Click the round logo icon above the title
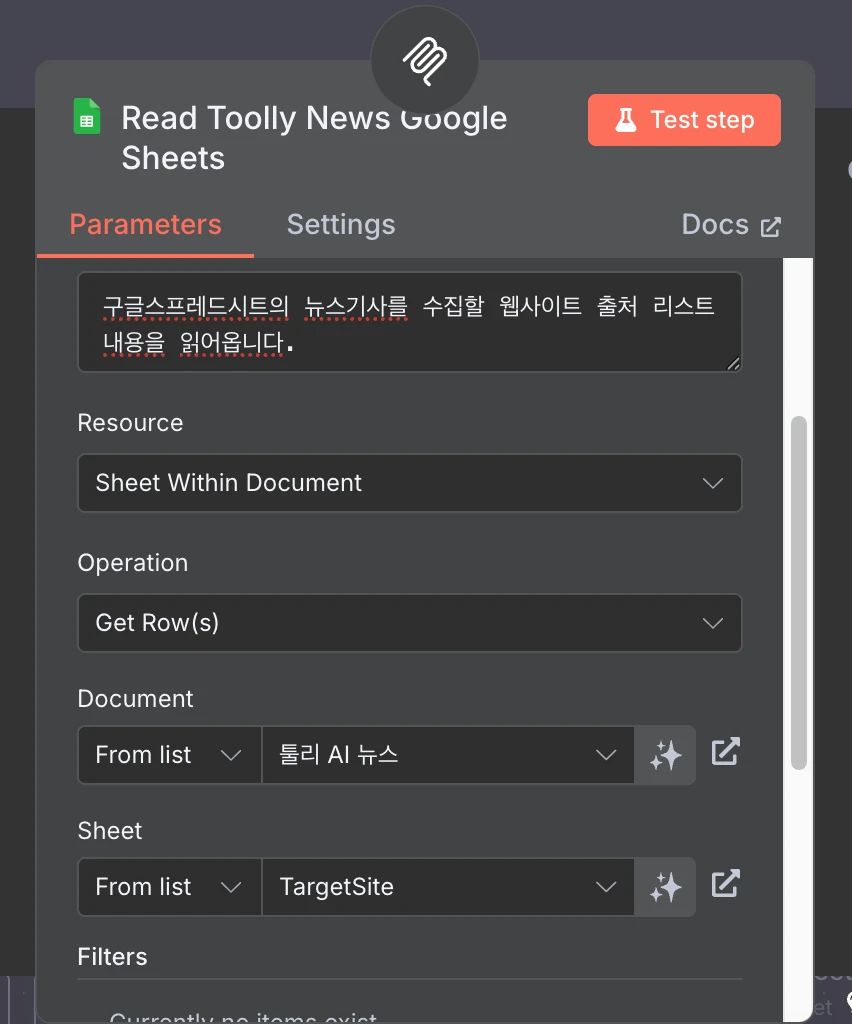The height and width of the screenshot is (1024, 852). (425, 61)
